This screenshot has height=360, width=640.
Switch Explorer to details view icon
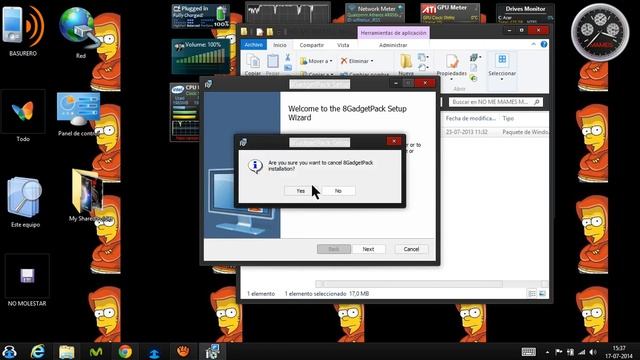point(532,293)
